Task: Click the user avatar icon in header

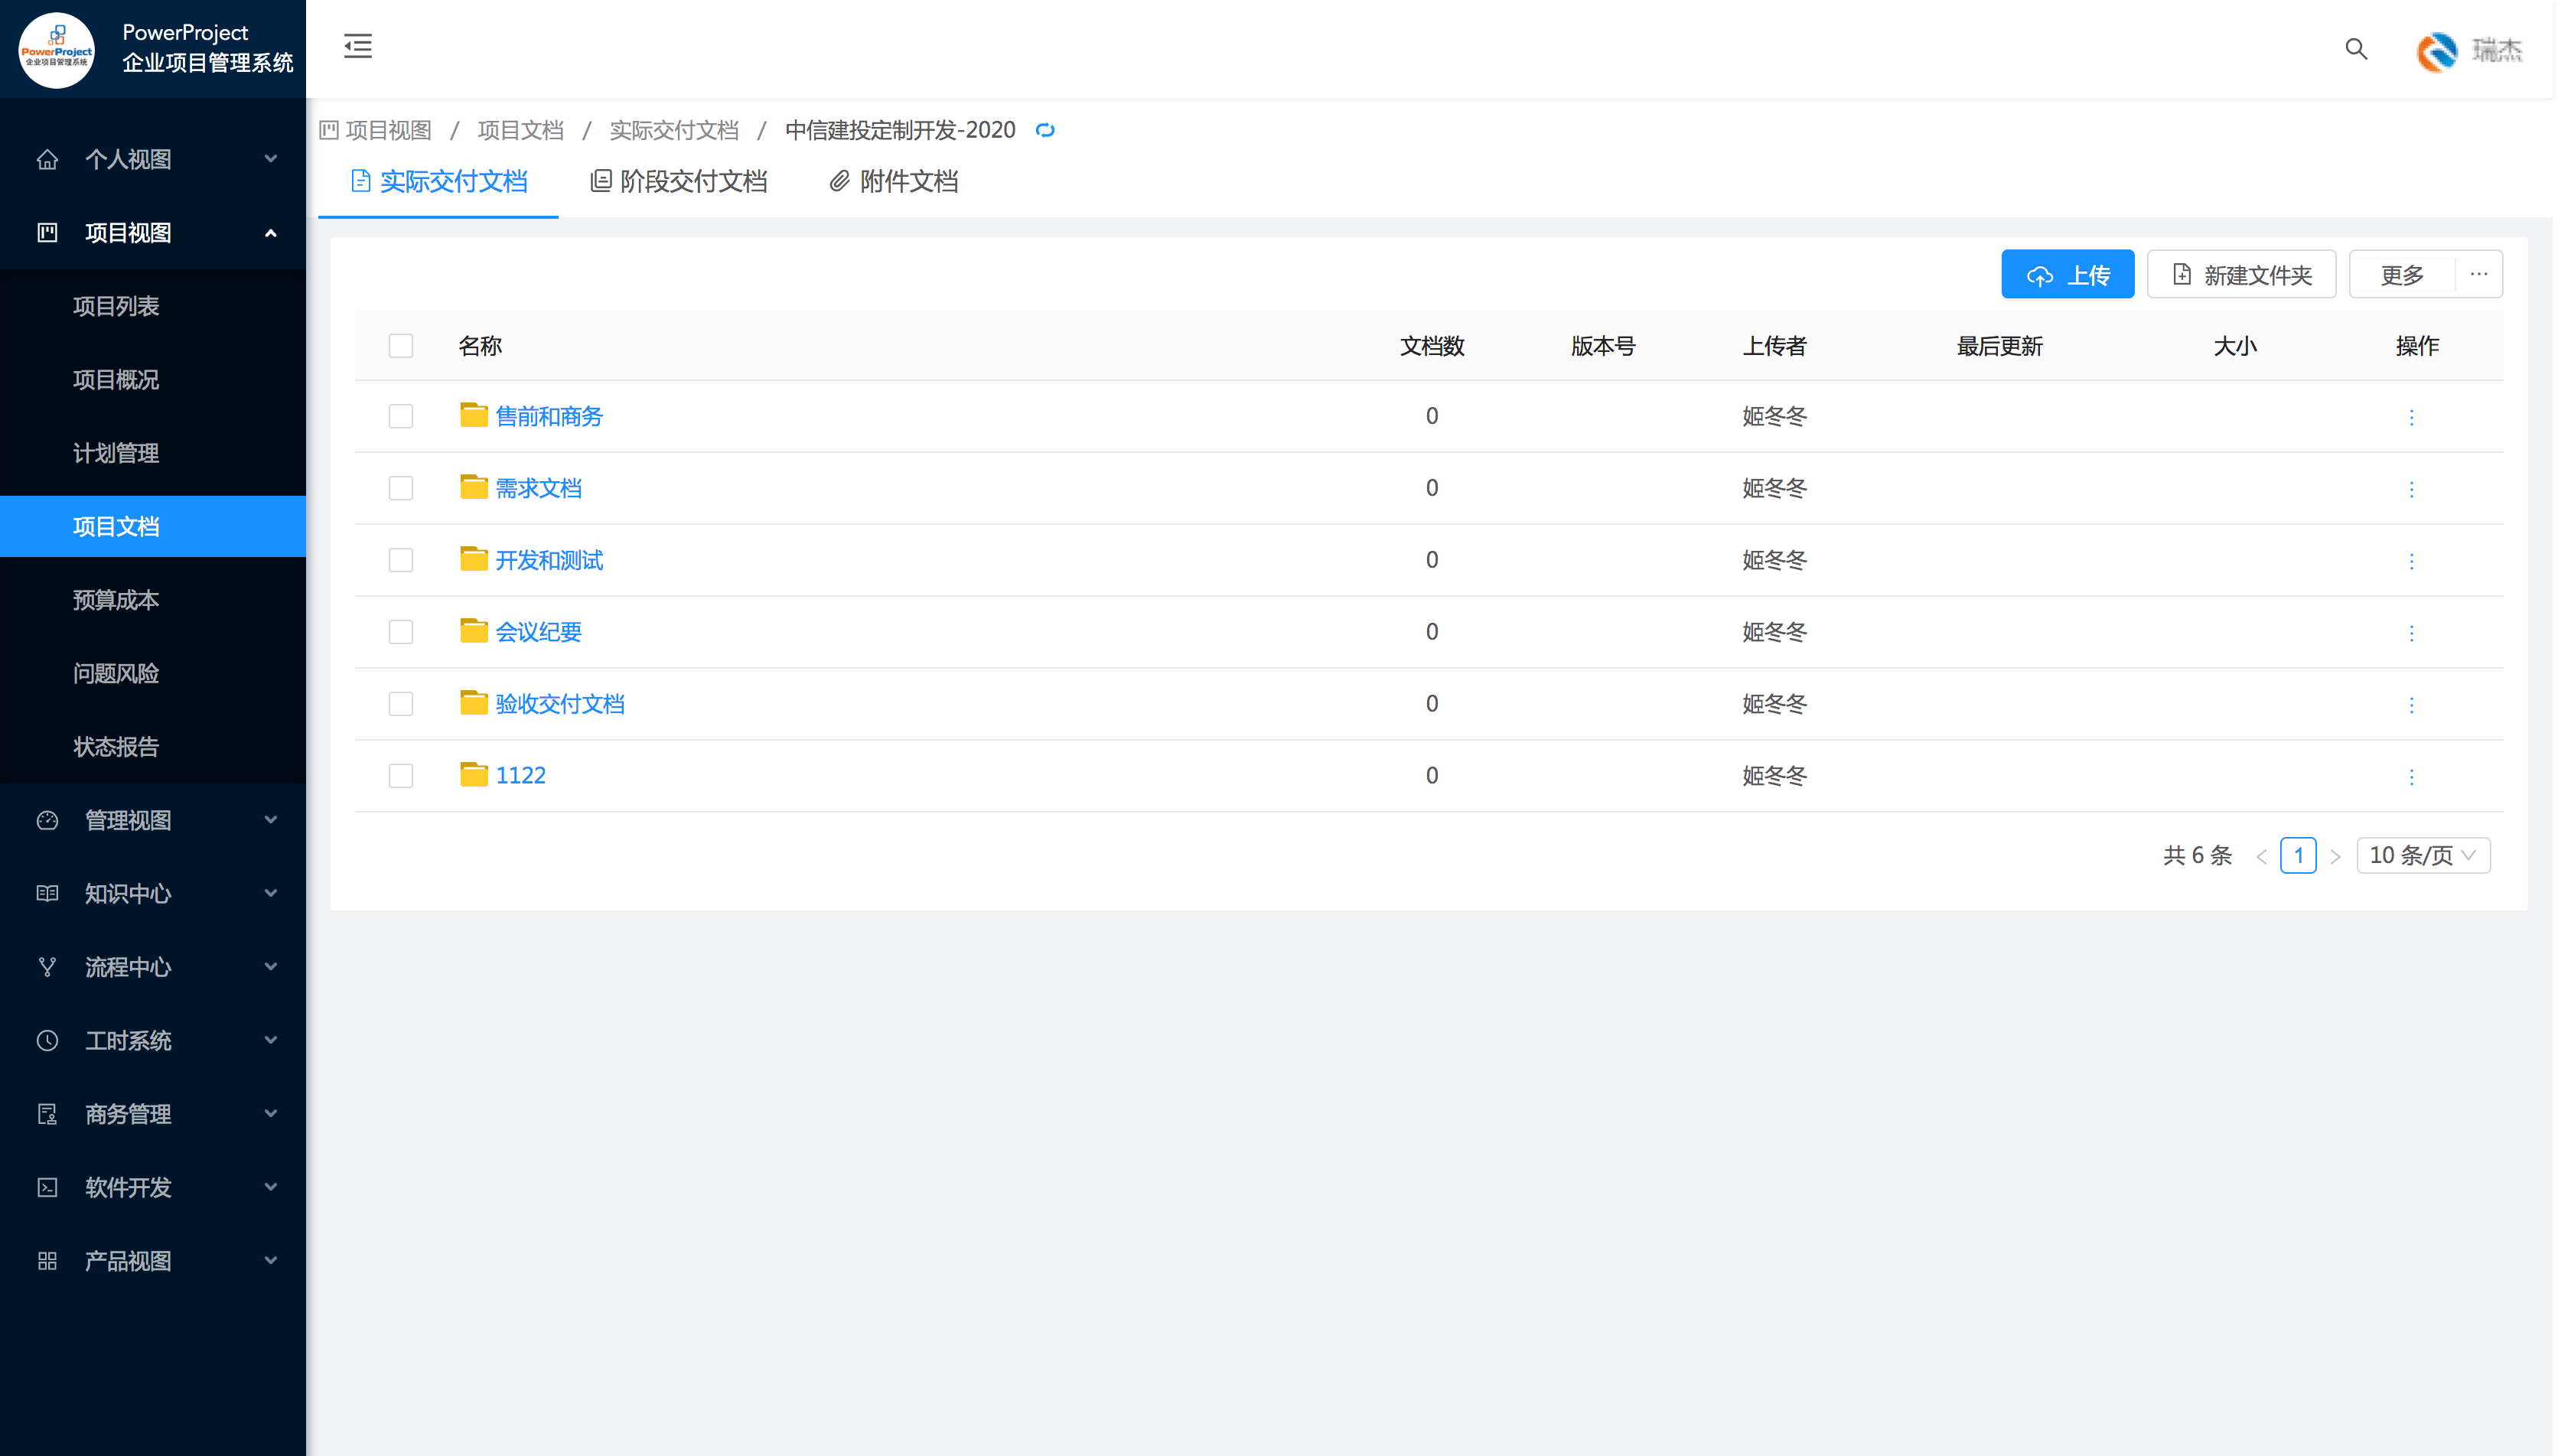Action: [x=2437, y=50]
